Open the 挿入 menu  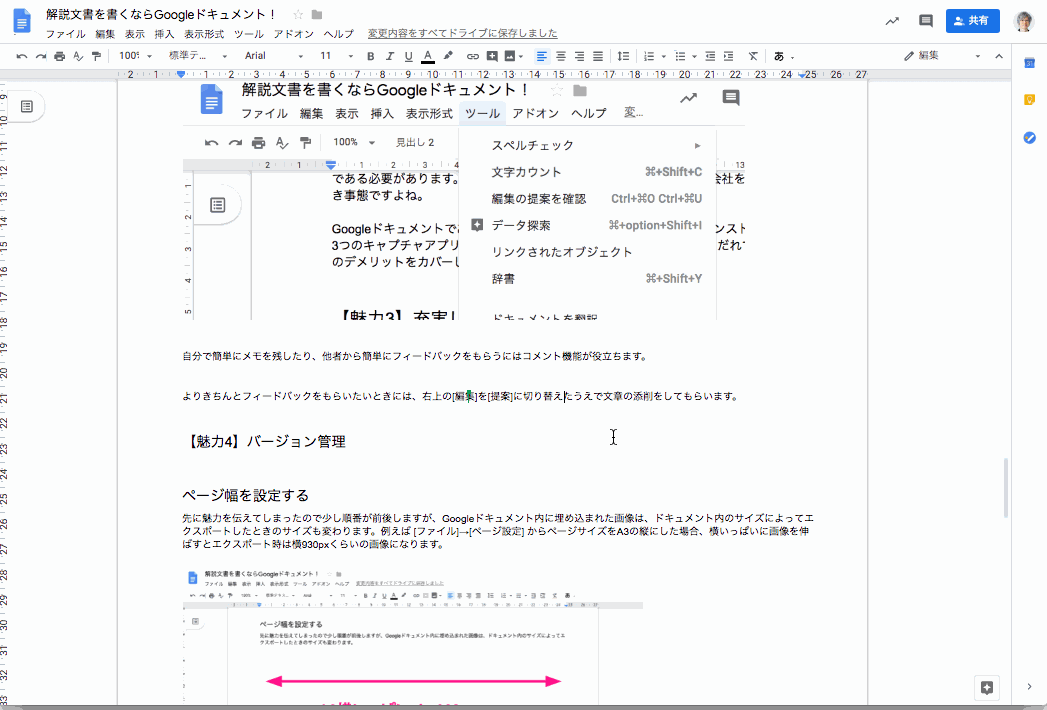(x=164, y=33)
